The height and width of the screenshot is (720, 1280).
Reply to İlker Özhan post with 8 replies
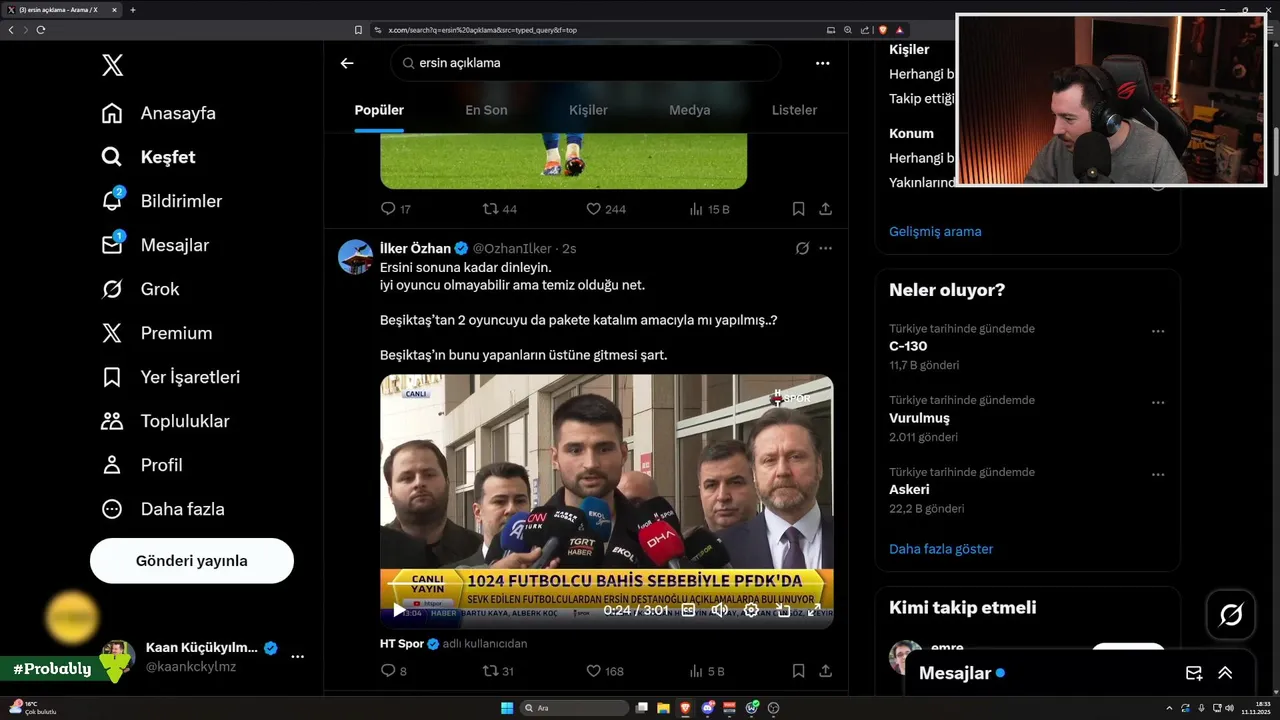[394, 671]
